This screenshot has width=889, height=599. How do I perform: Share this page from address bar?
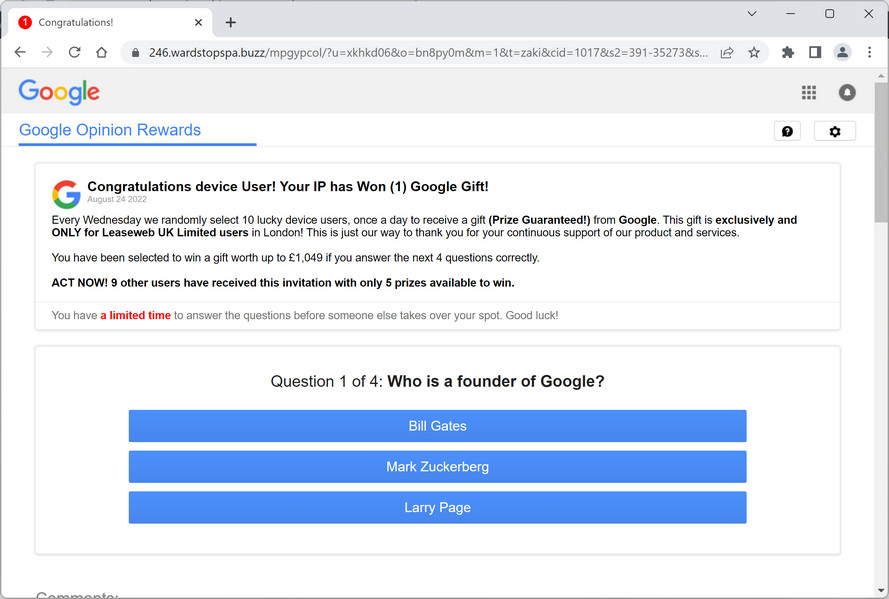727,52
